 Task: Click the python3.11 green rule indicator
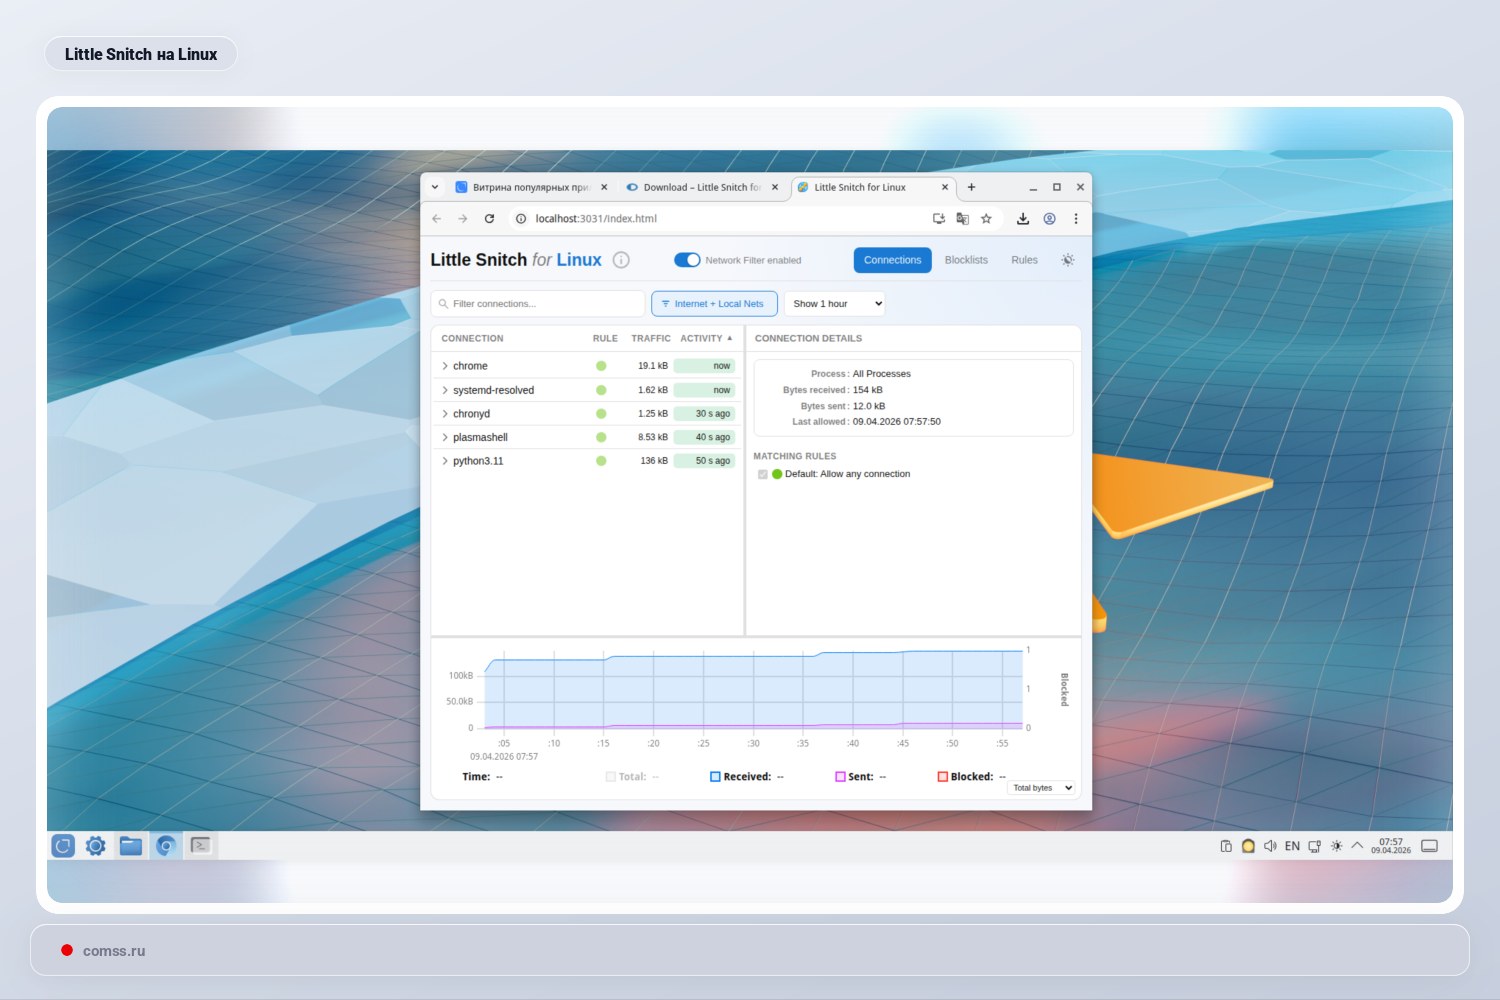coord(601,461)
